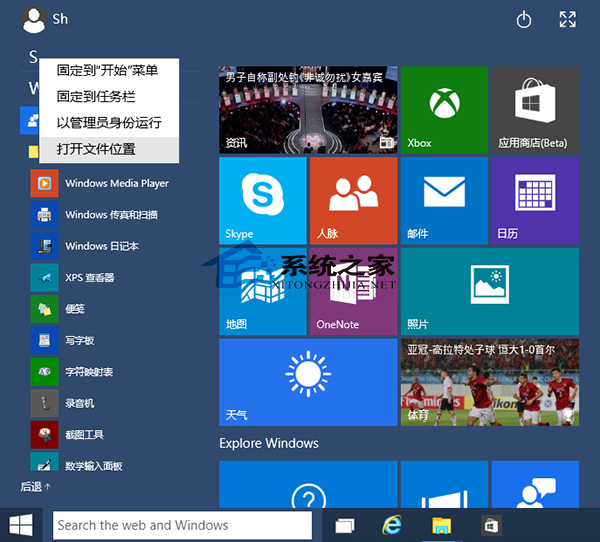Click the power button icon
Screen dimensions: 600x542
click(524, 20)
